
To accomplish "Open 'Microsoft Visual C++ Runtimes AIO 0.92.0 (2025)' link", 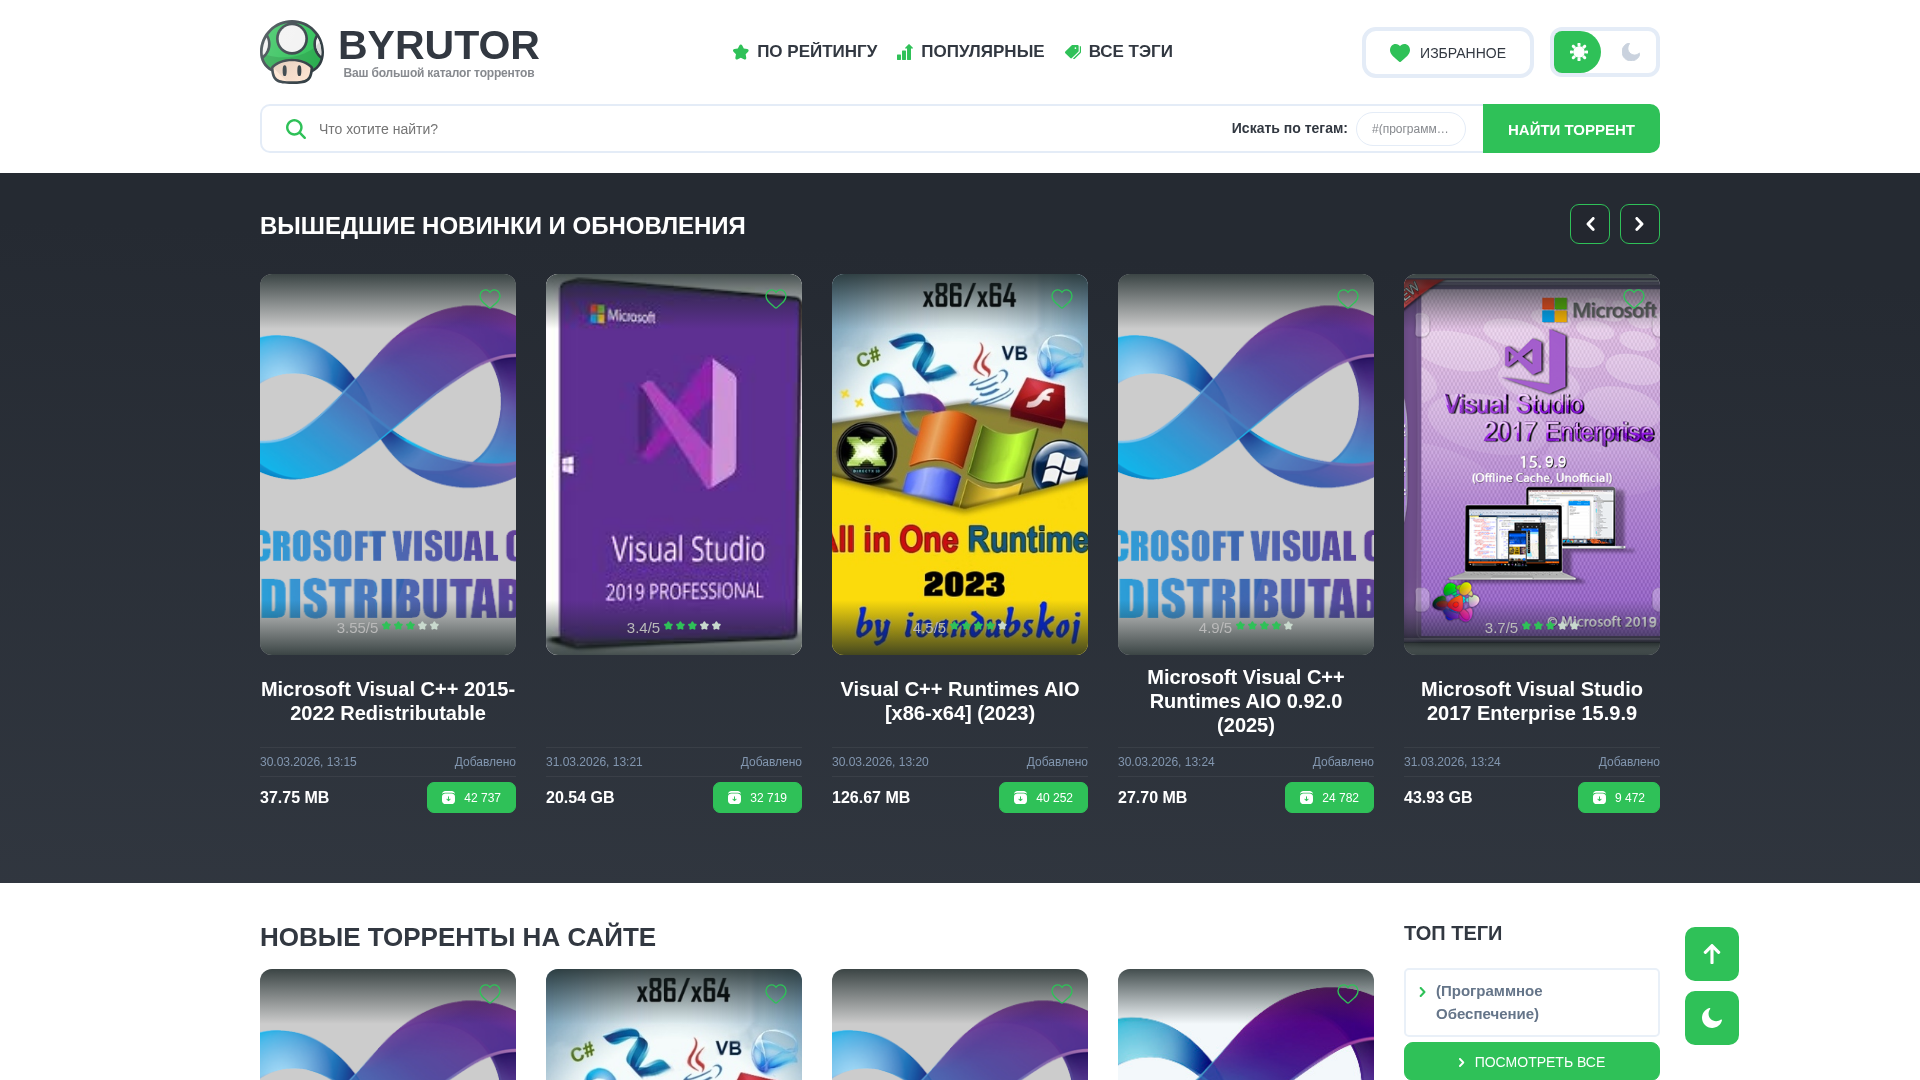I will click(x=1246, y=701).
